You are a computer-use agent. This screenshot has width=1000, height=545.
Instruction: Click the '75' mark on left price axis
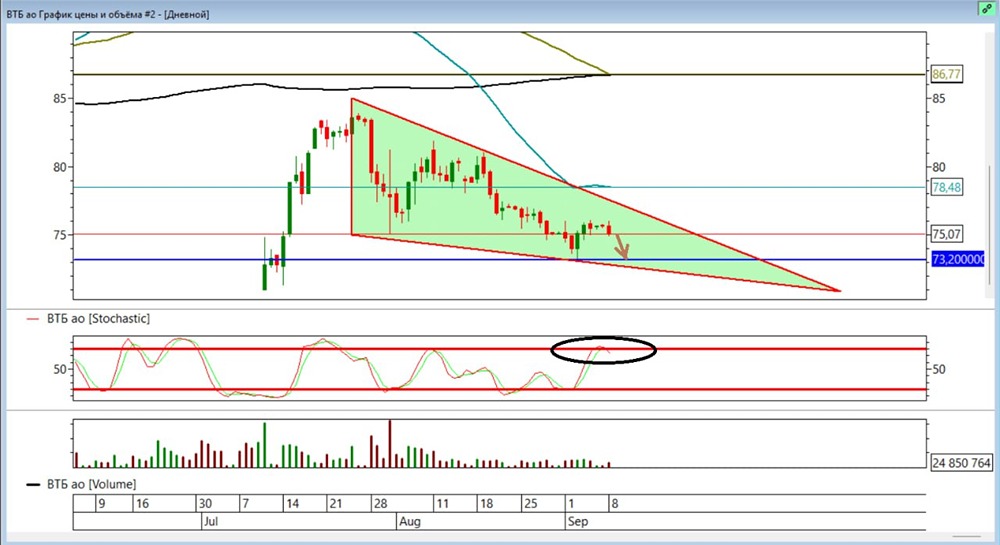click(x=60, y=235)
